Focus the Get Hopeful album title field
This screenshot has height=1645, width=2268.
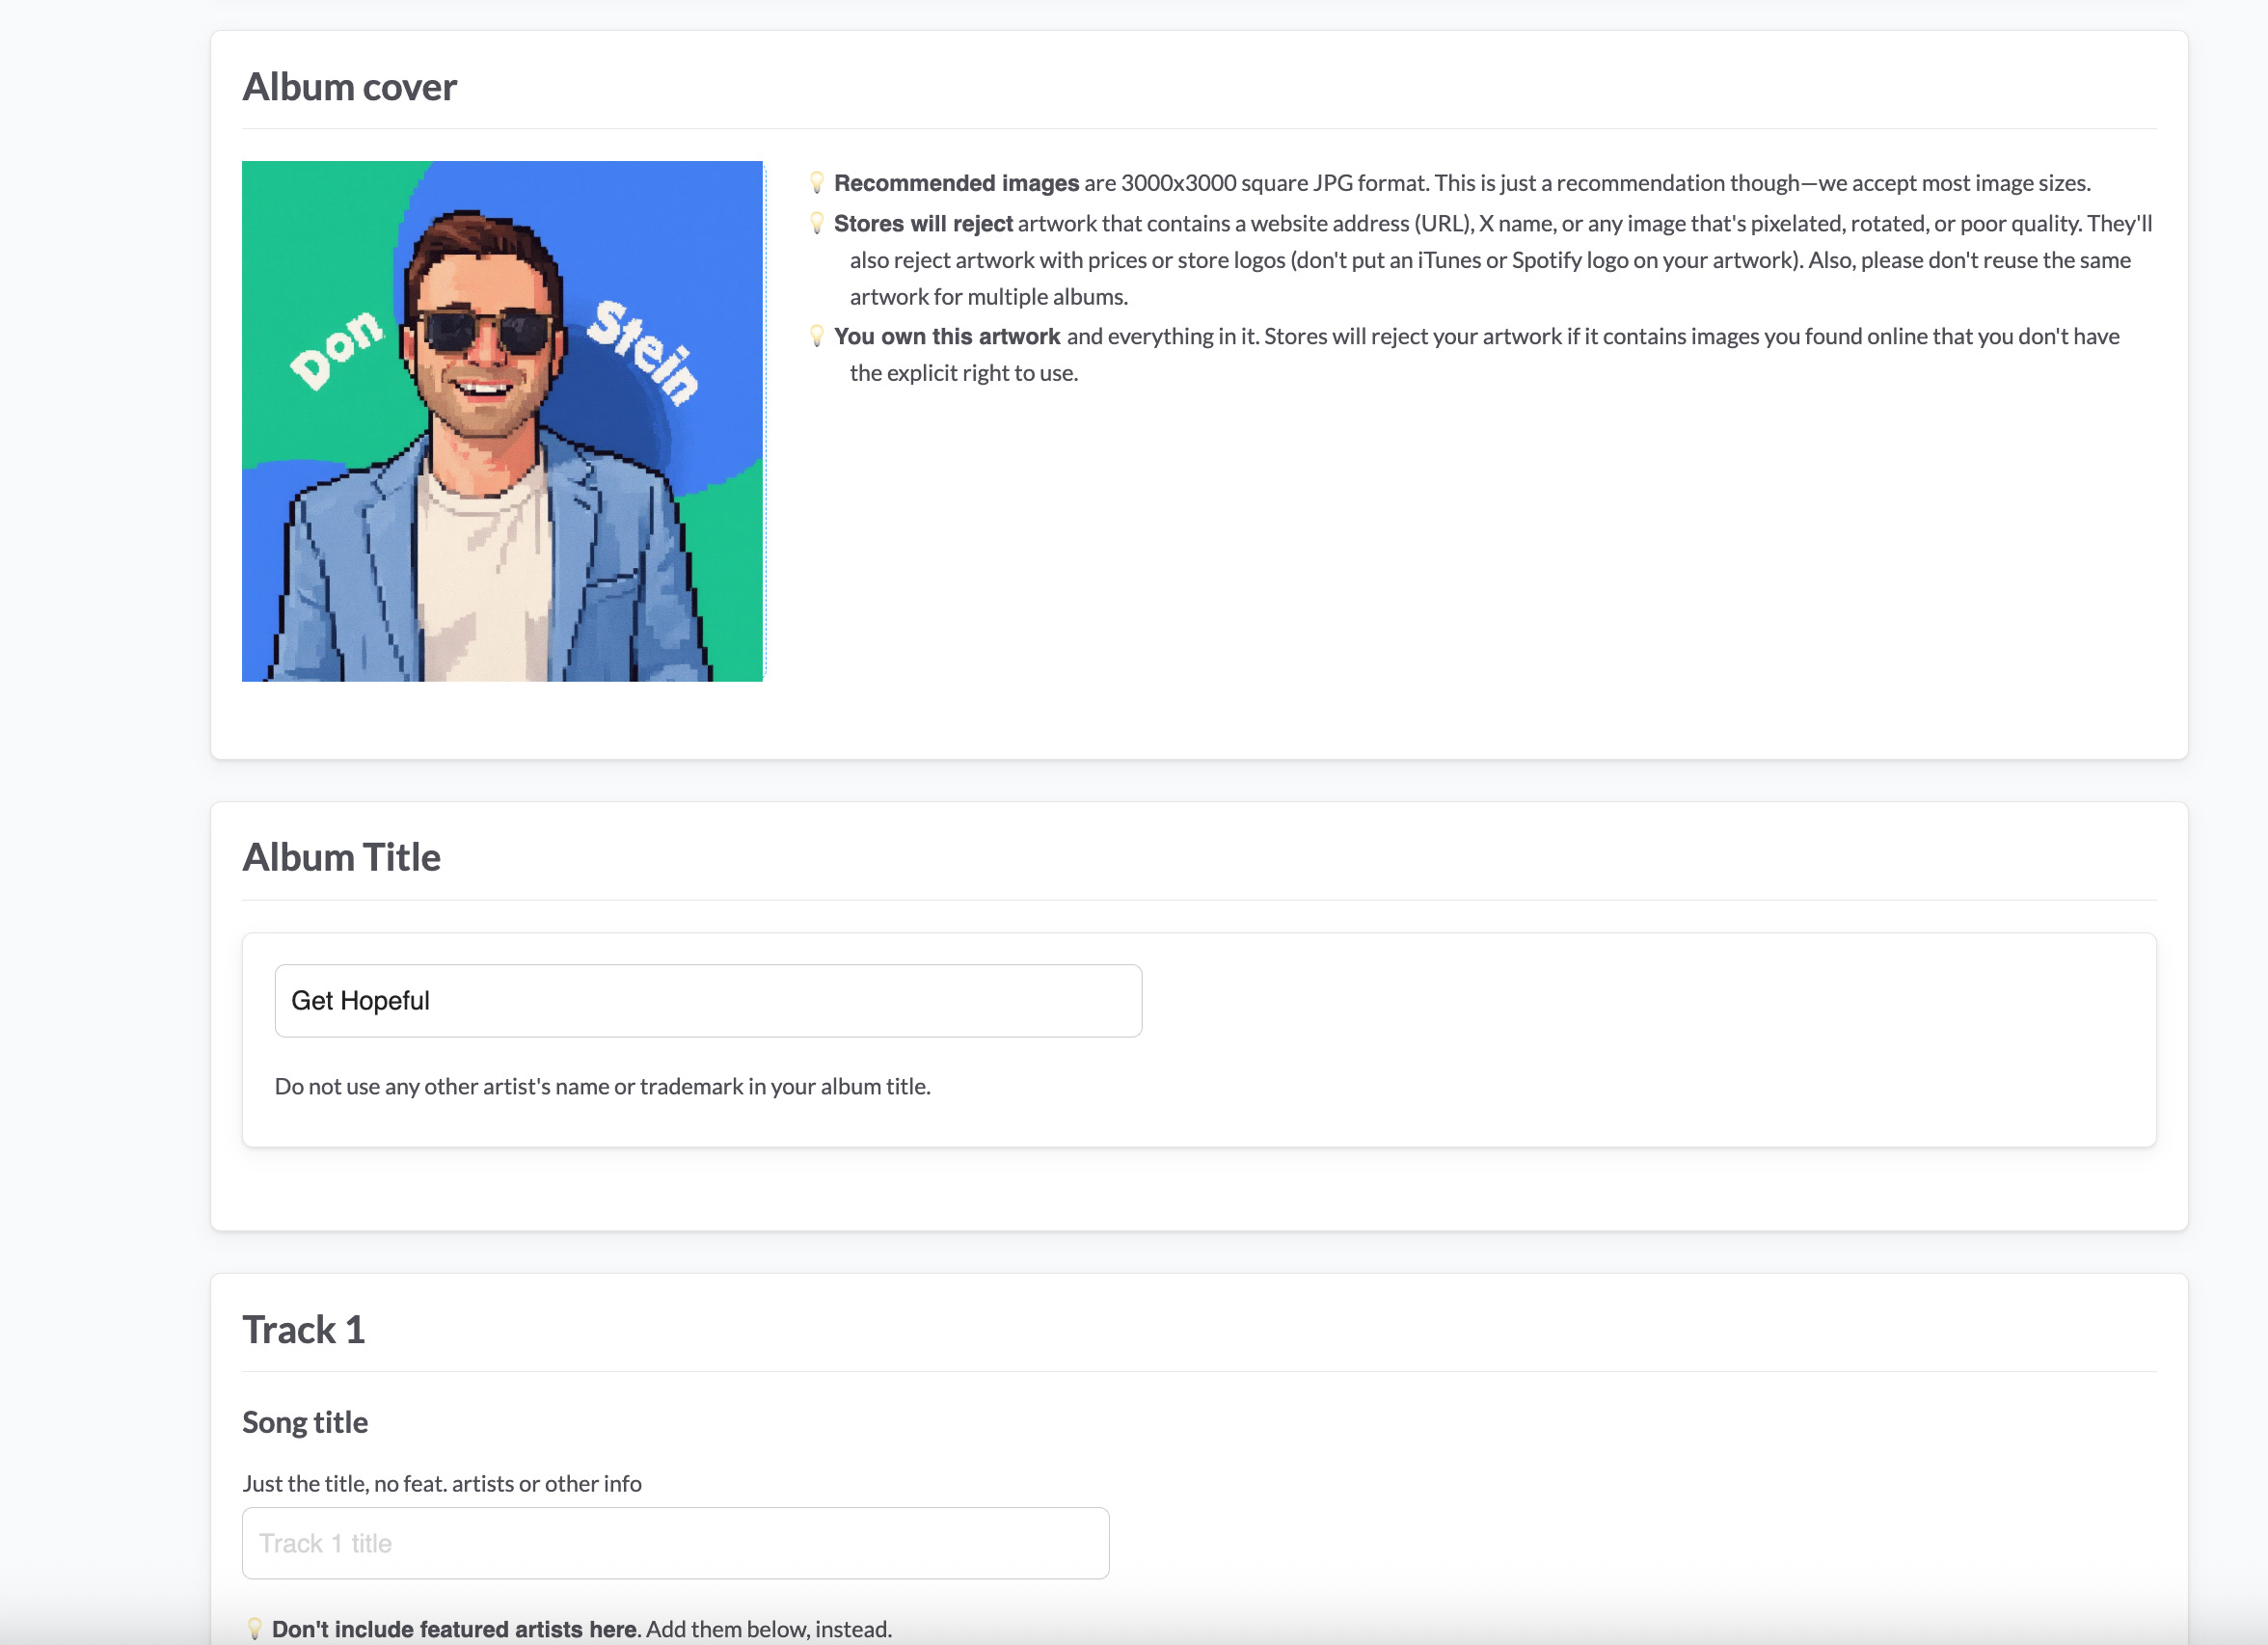tap(707, 1000)
